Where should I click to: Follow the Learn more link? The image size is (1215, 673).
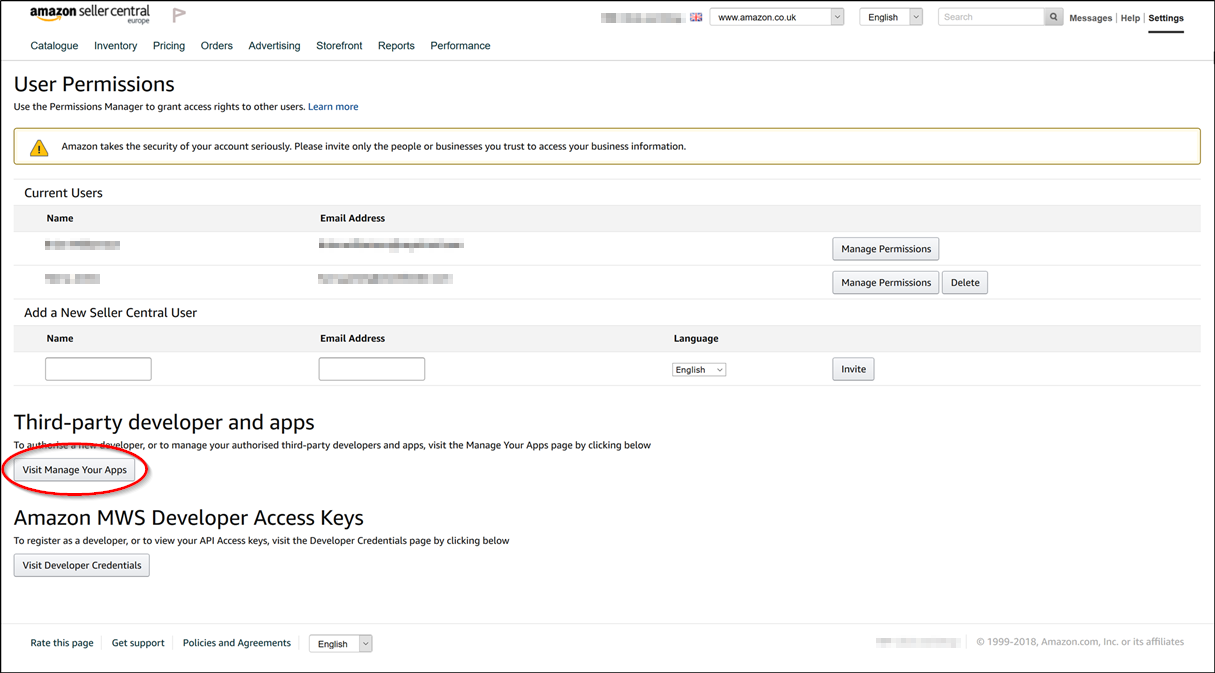point(333,107)
